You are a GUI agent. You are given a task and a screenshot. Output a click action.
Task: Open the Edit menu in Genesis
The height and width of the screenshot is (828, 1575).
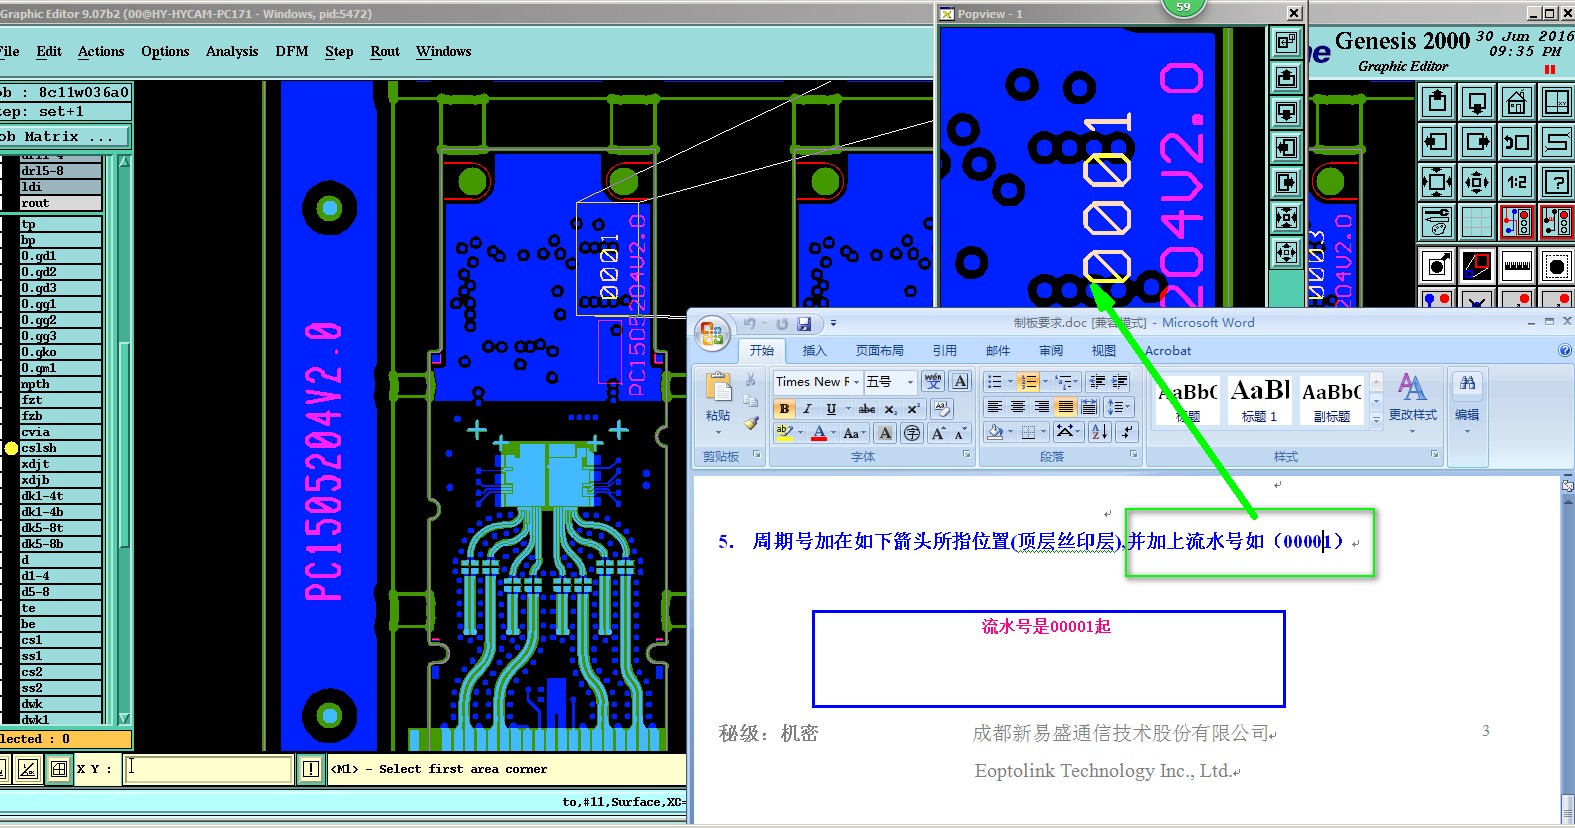pyautogui.click(x=49, y=52)
